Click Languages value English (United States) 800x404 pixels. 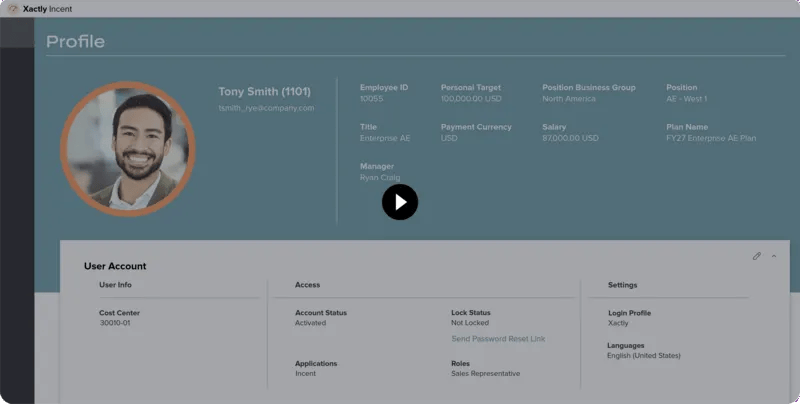(643, 356)
